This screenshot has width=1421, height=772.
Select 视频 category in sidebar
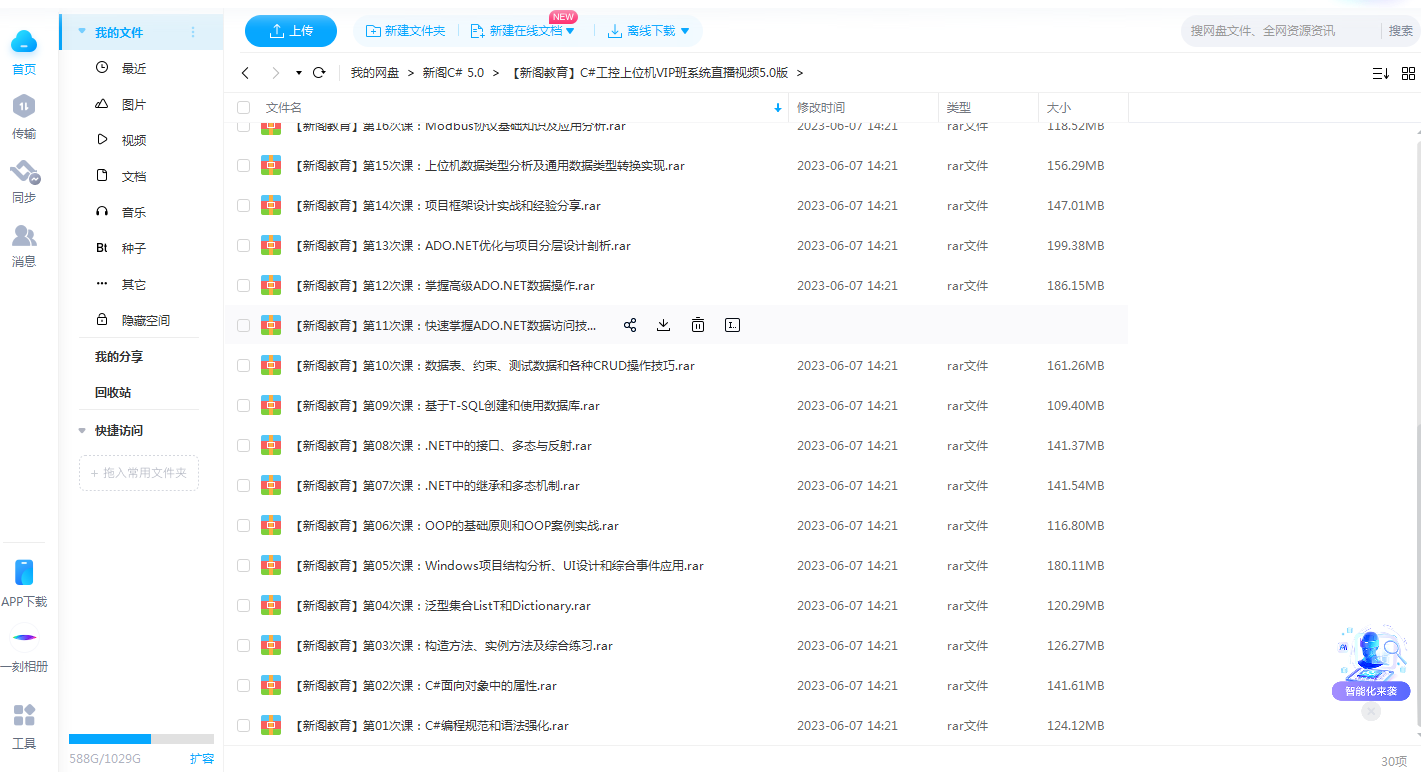point(134,141)
